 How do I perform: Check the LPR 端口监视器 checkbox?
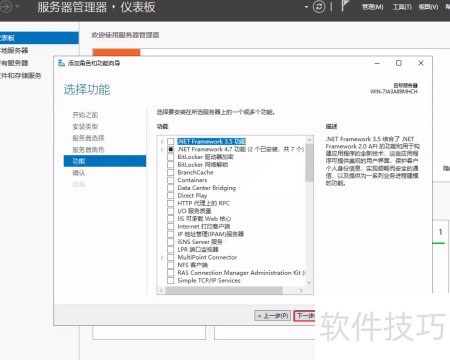tap(170, 249)
